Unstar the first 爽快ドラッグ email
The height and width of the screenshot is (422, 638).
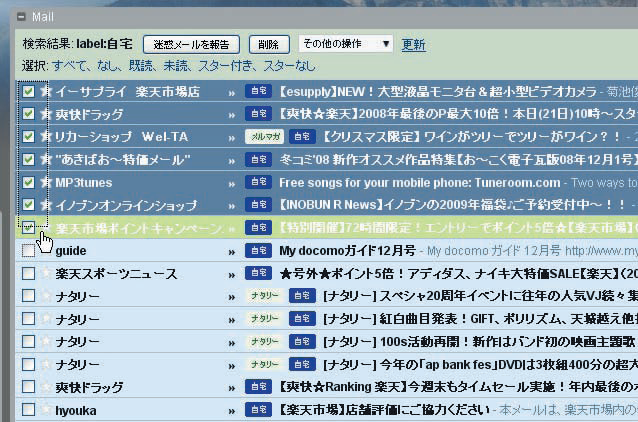45,114
